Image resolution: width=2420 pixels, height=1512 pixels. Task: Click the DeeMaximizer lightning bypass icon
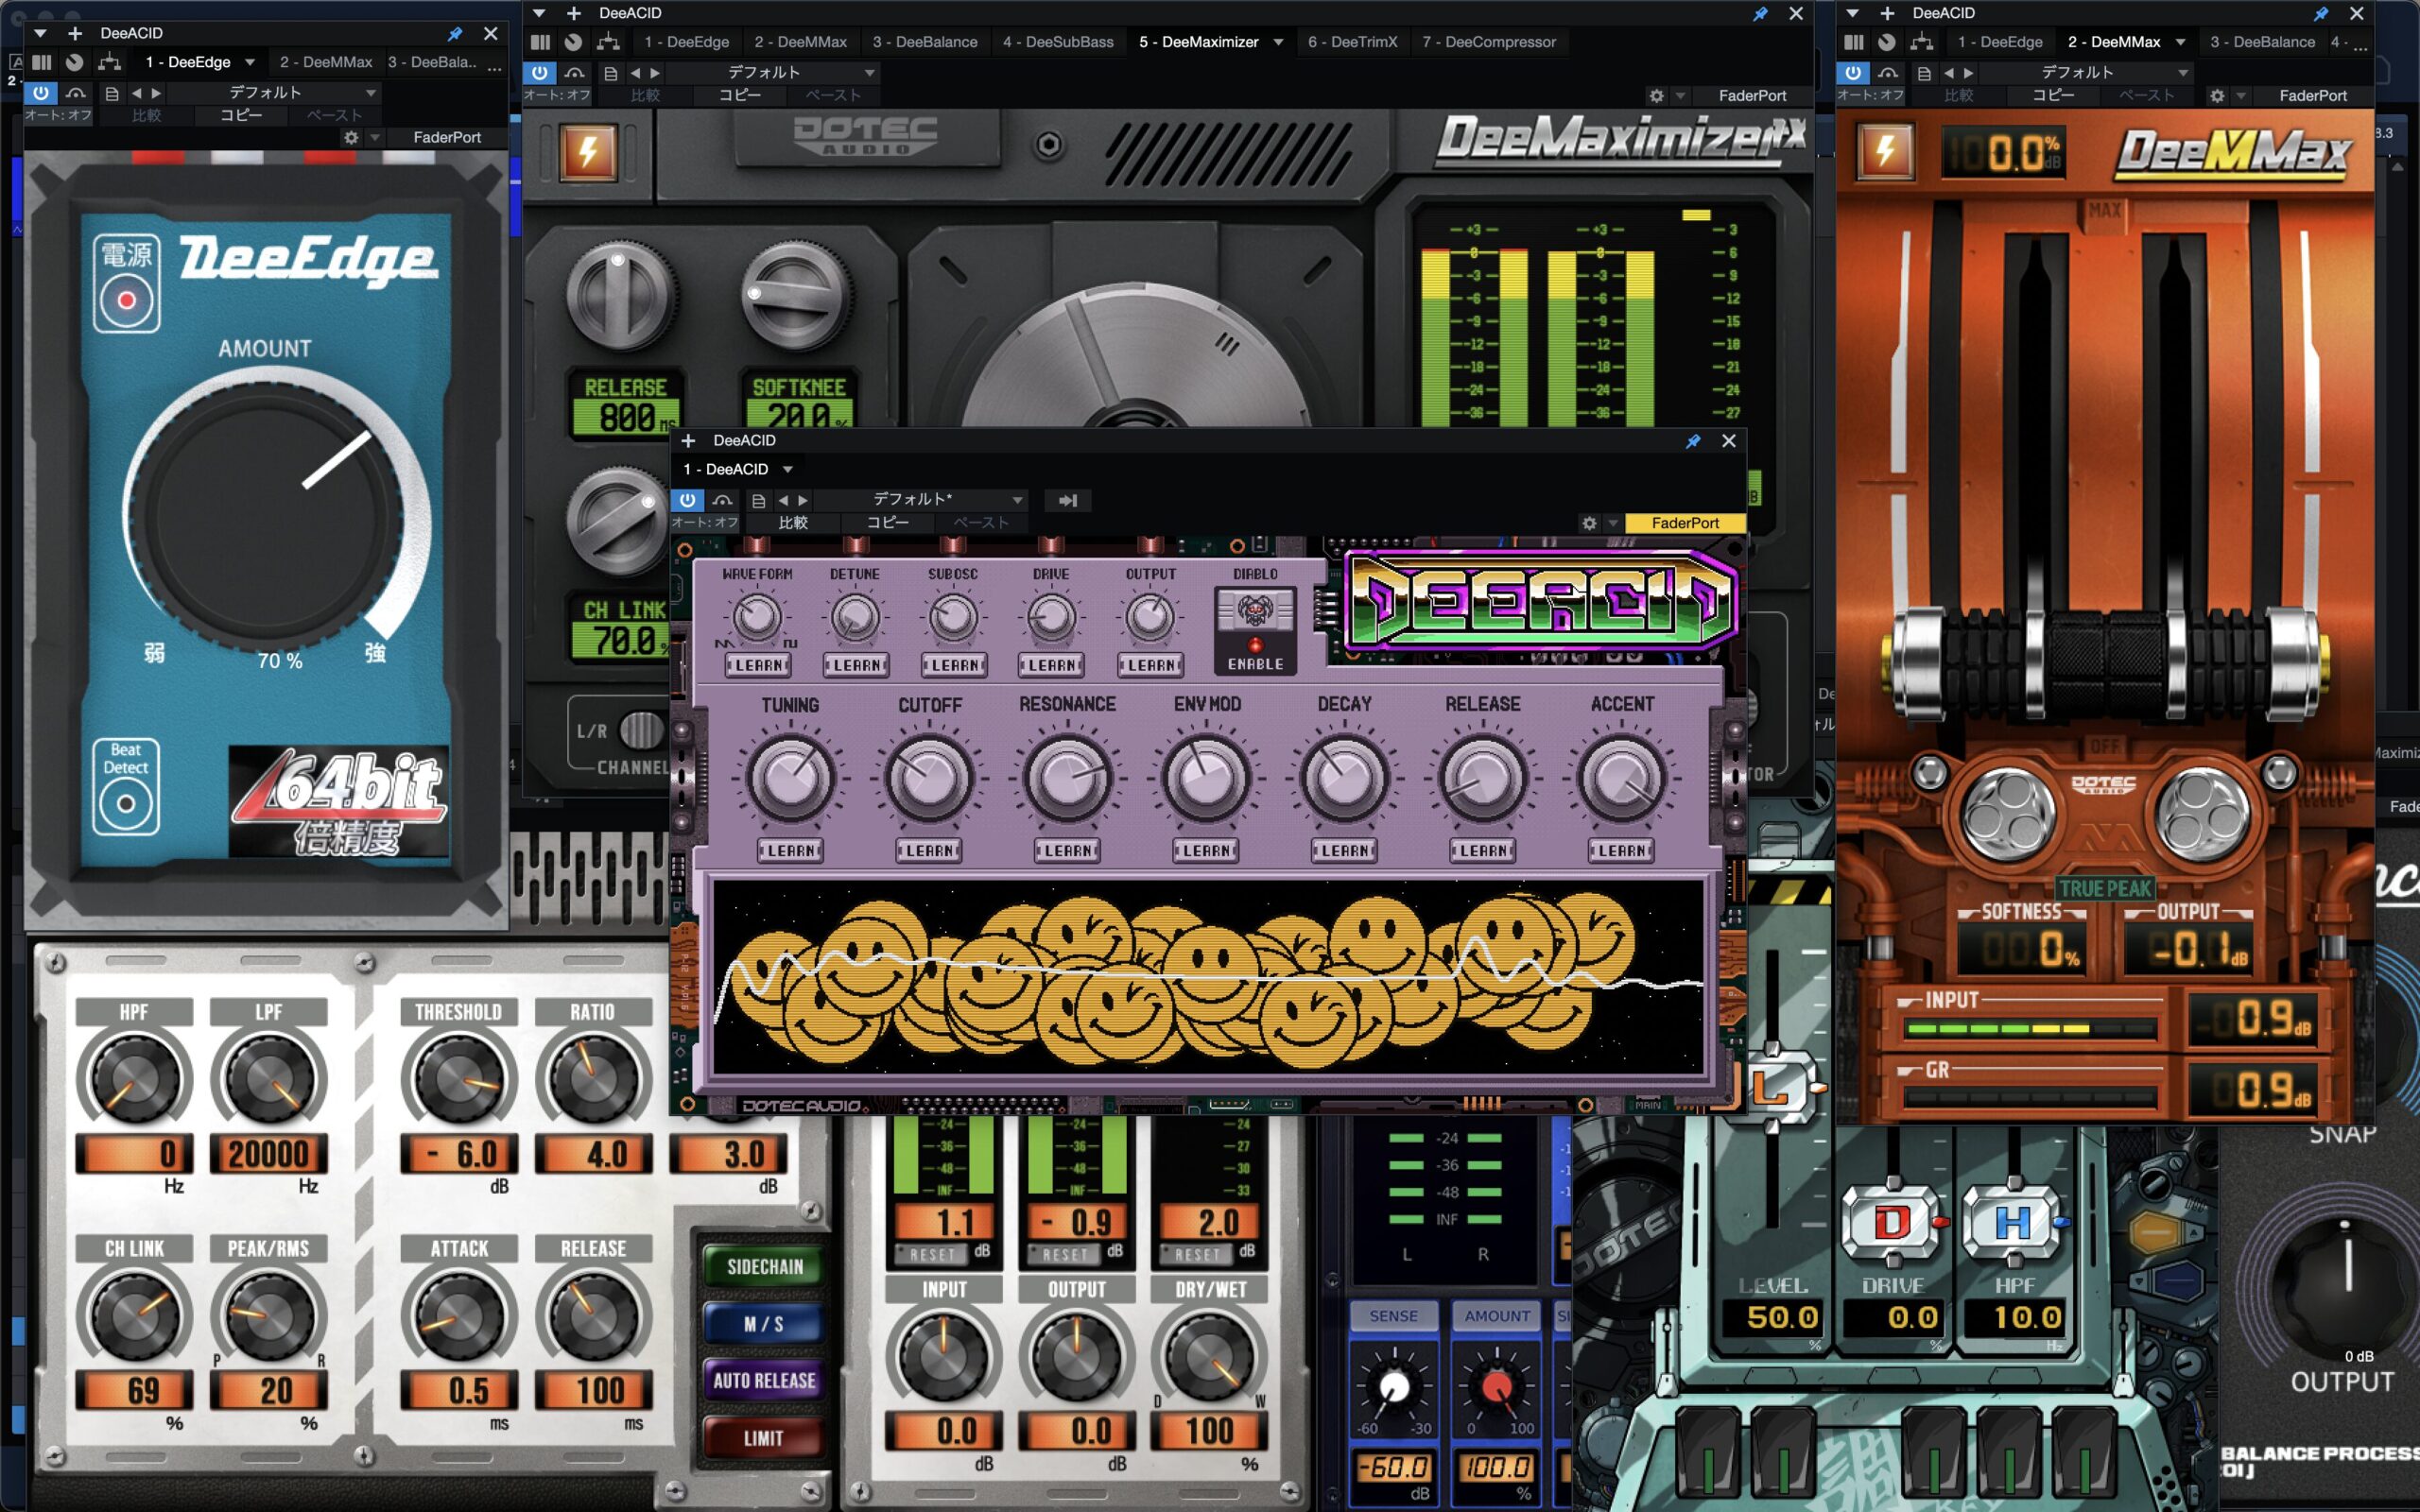click(588, 152)
